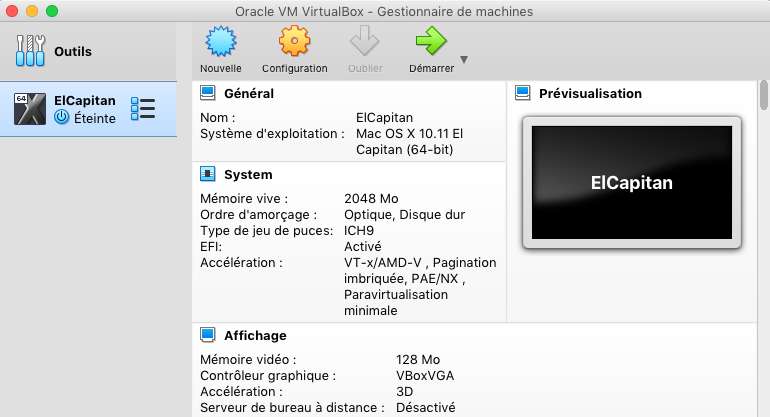Click the Éteinte status text
The image size is (770, 417).
tap(95, 118)
